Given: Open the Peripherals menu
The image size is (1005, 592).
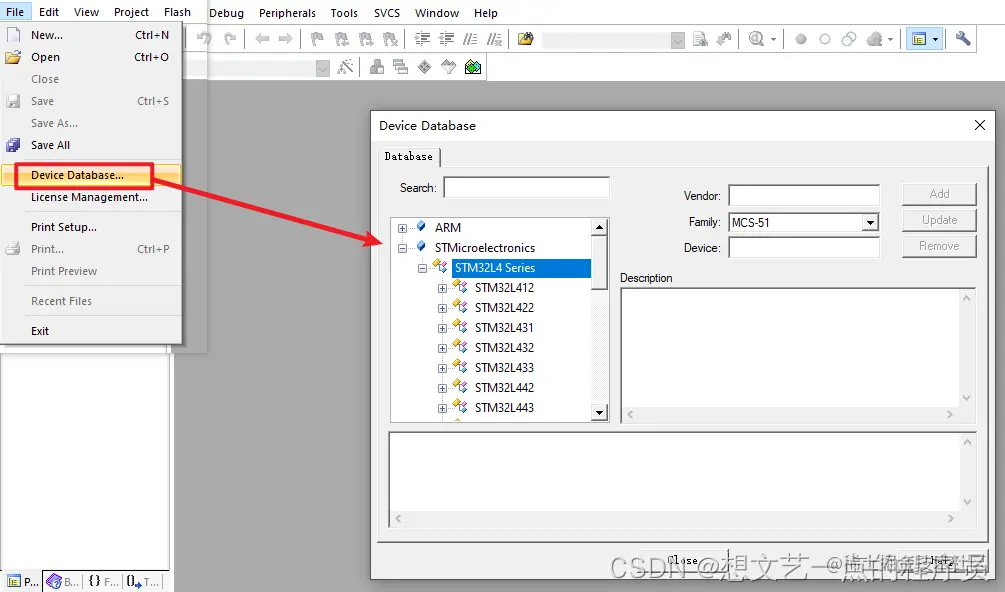Looking at the screenshot, I should (287, 13).
